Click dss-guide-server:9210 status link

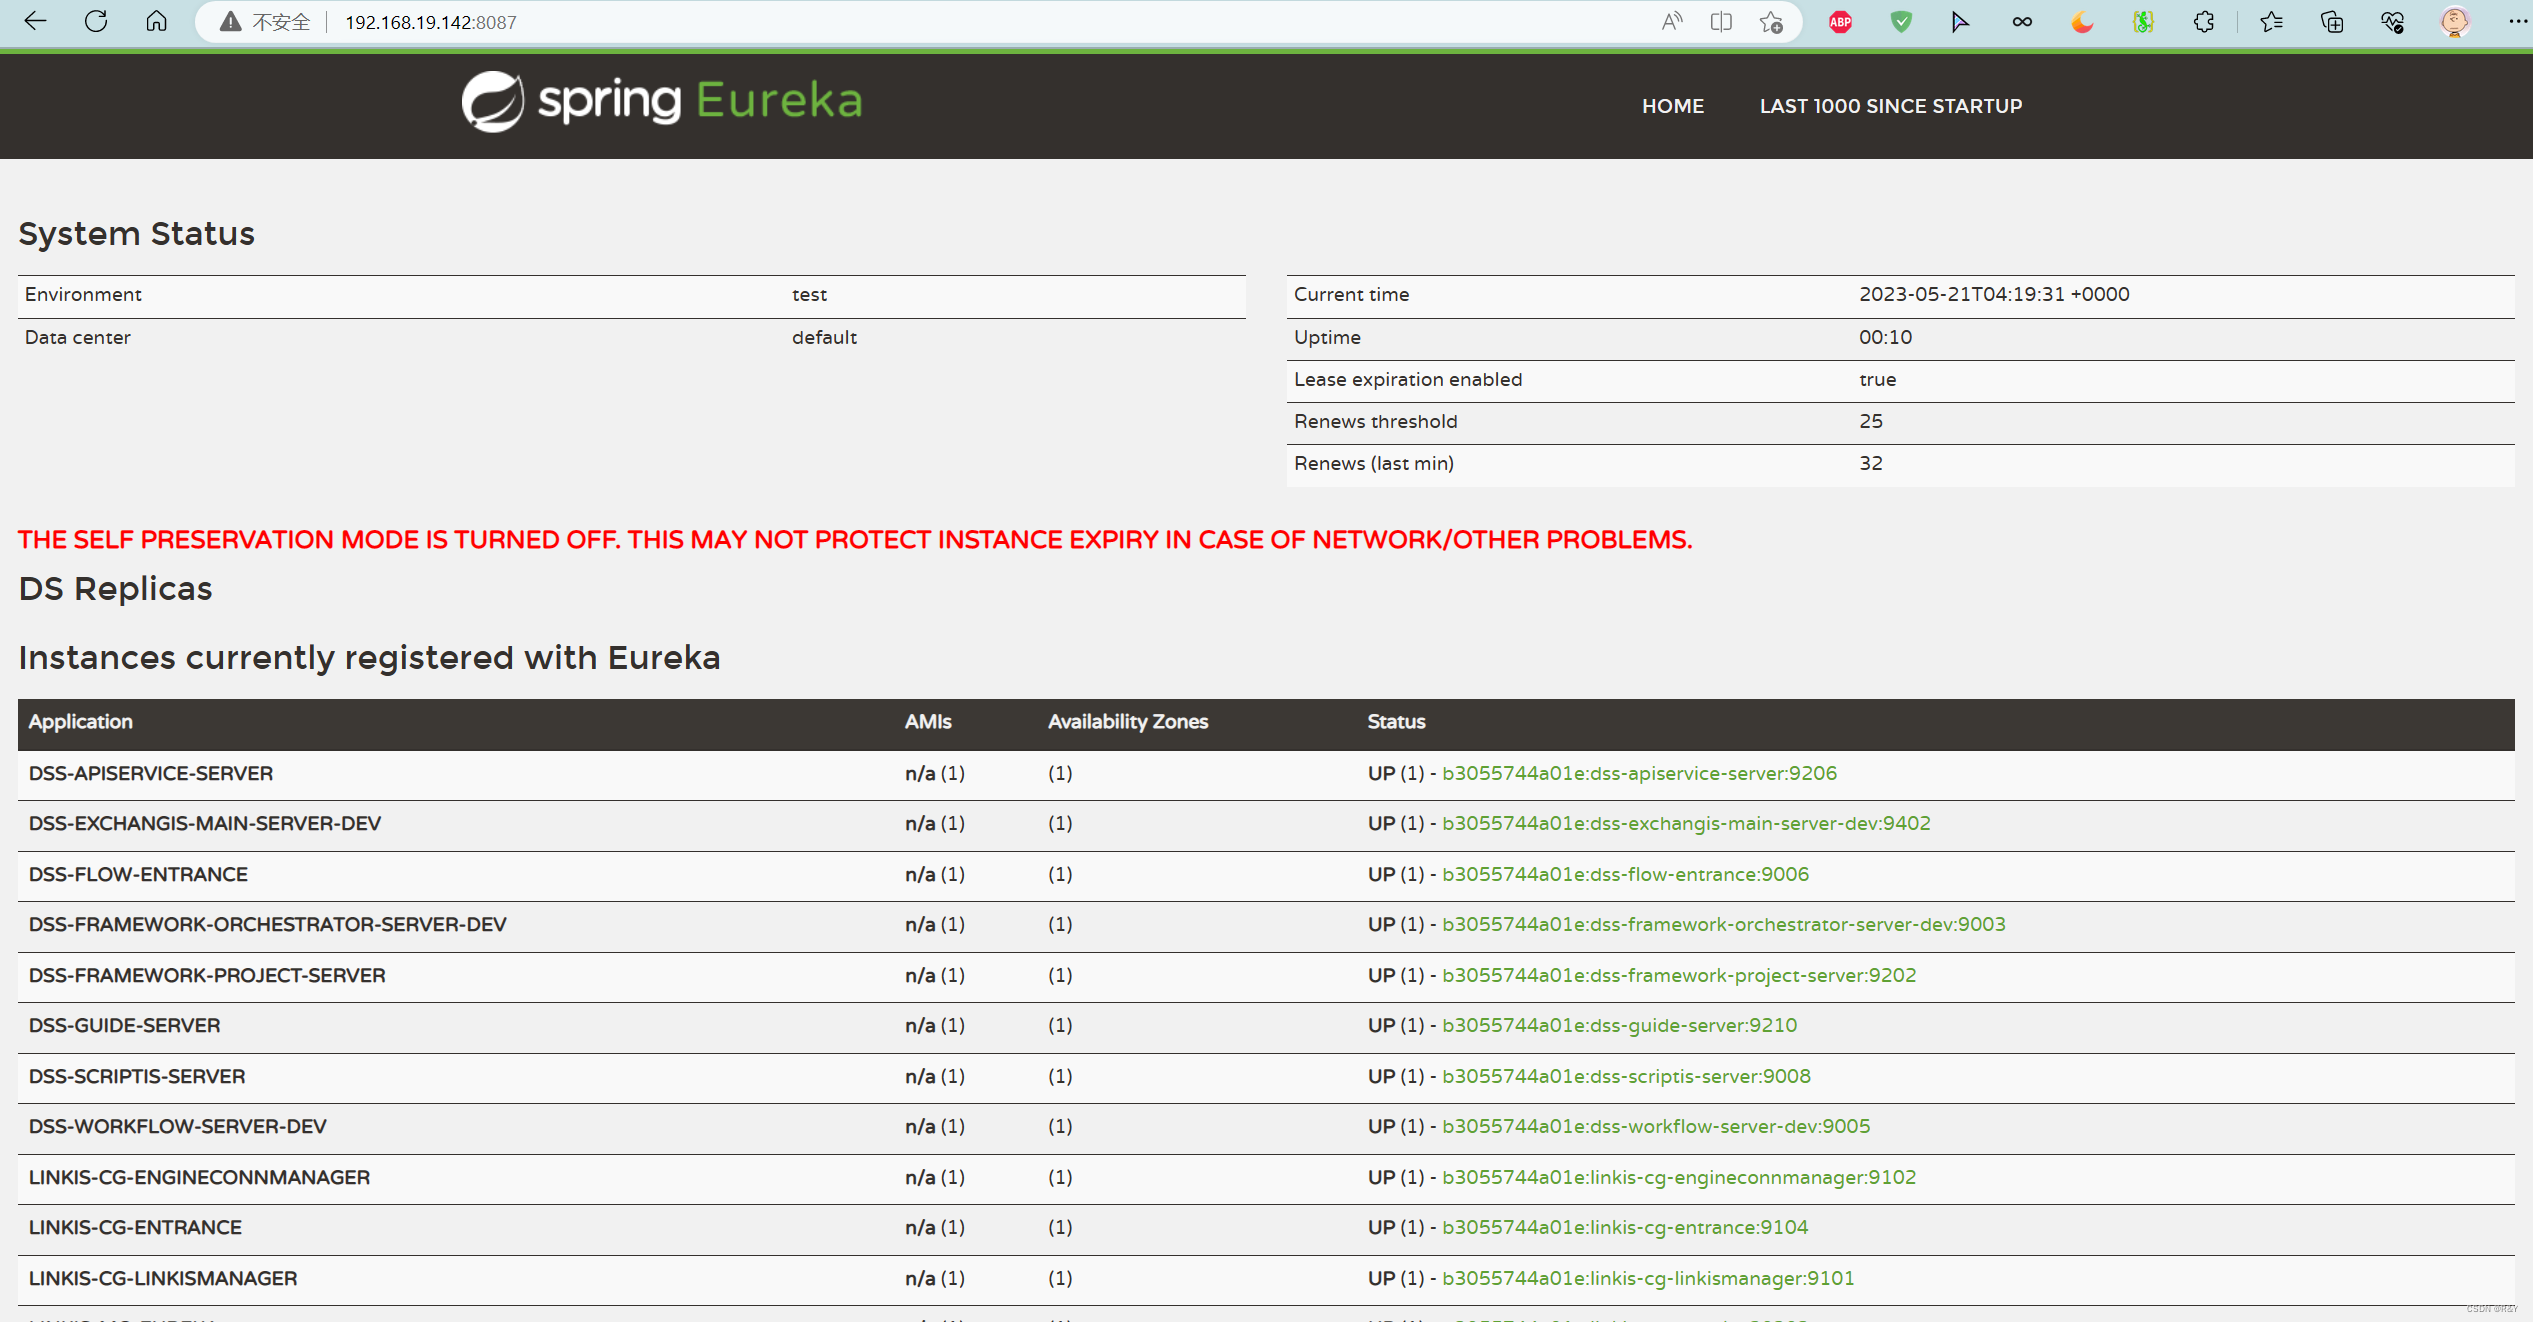coord(1618,1025)
